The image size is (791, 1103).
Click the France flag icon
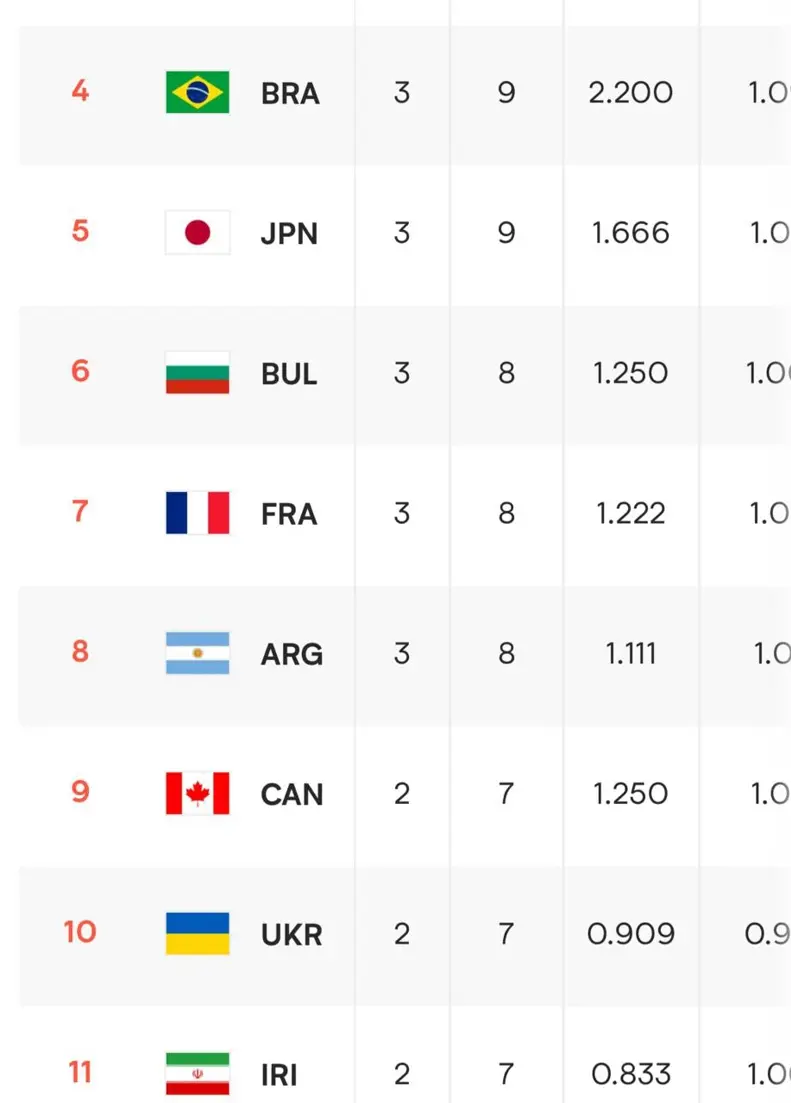(197, 513)
